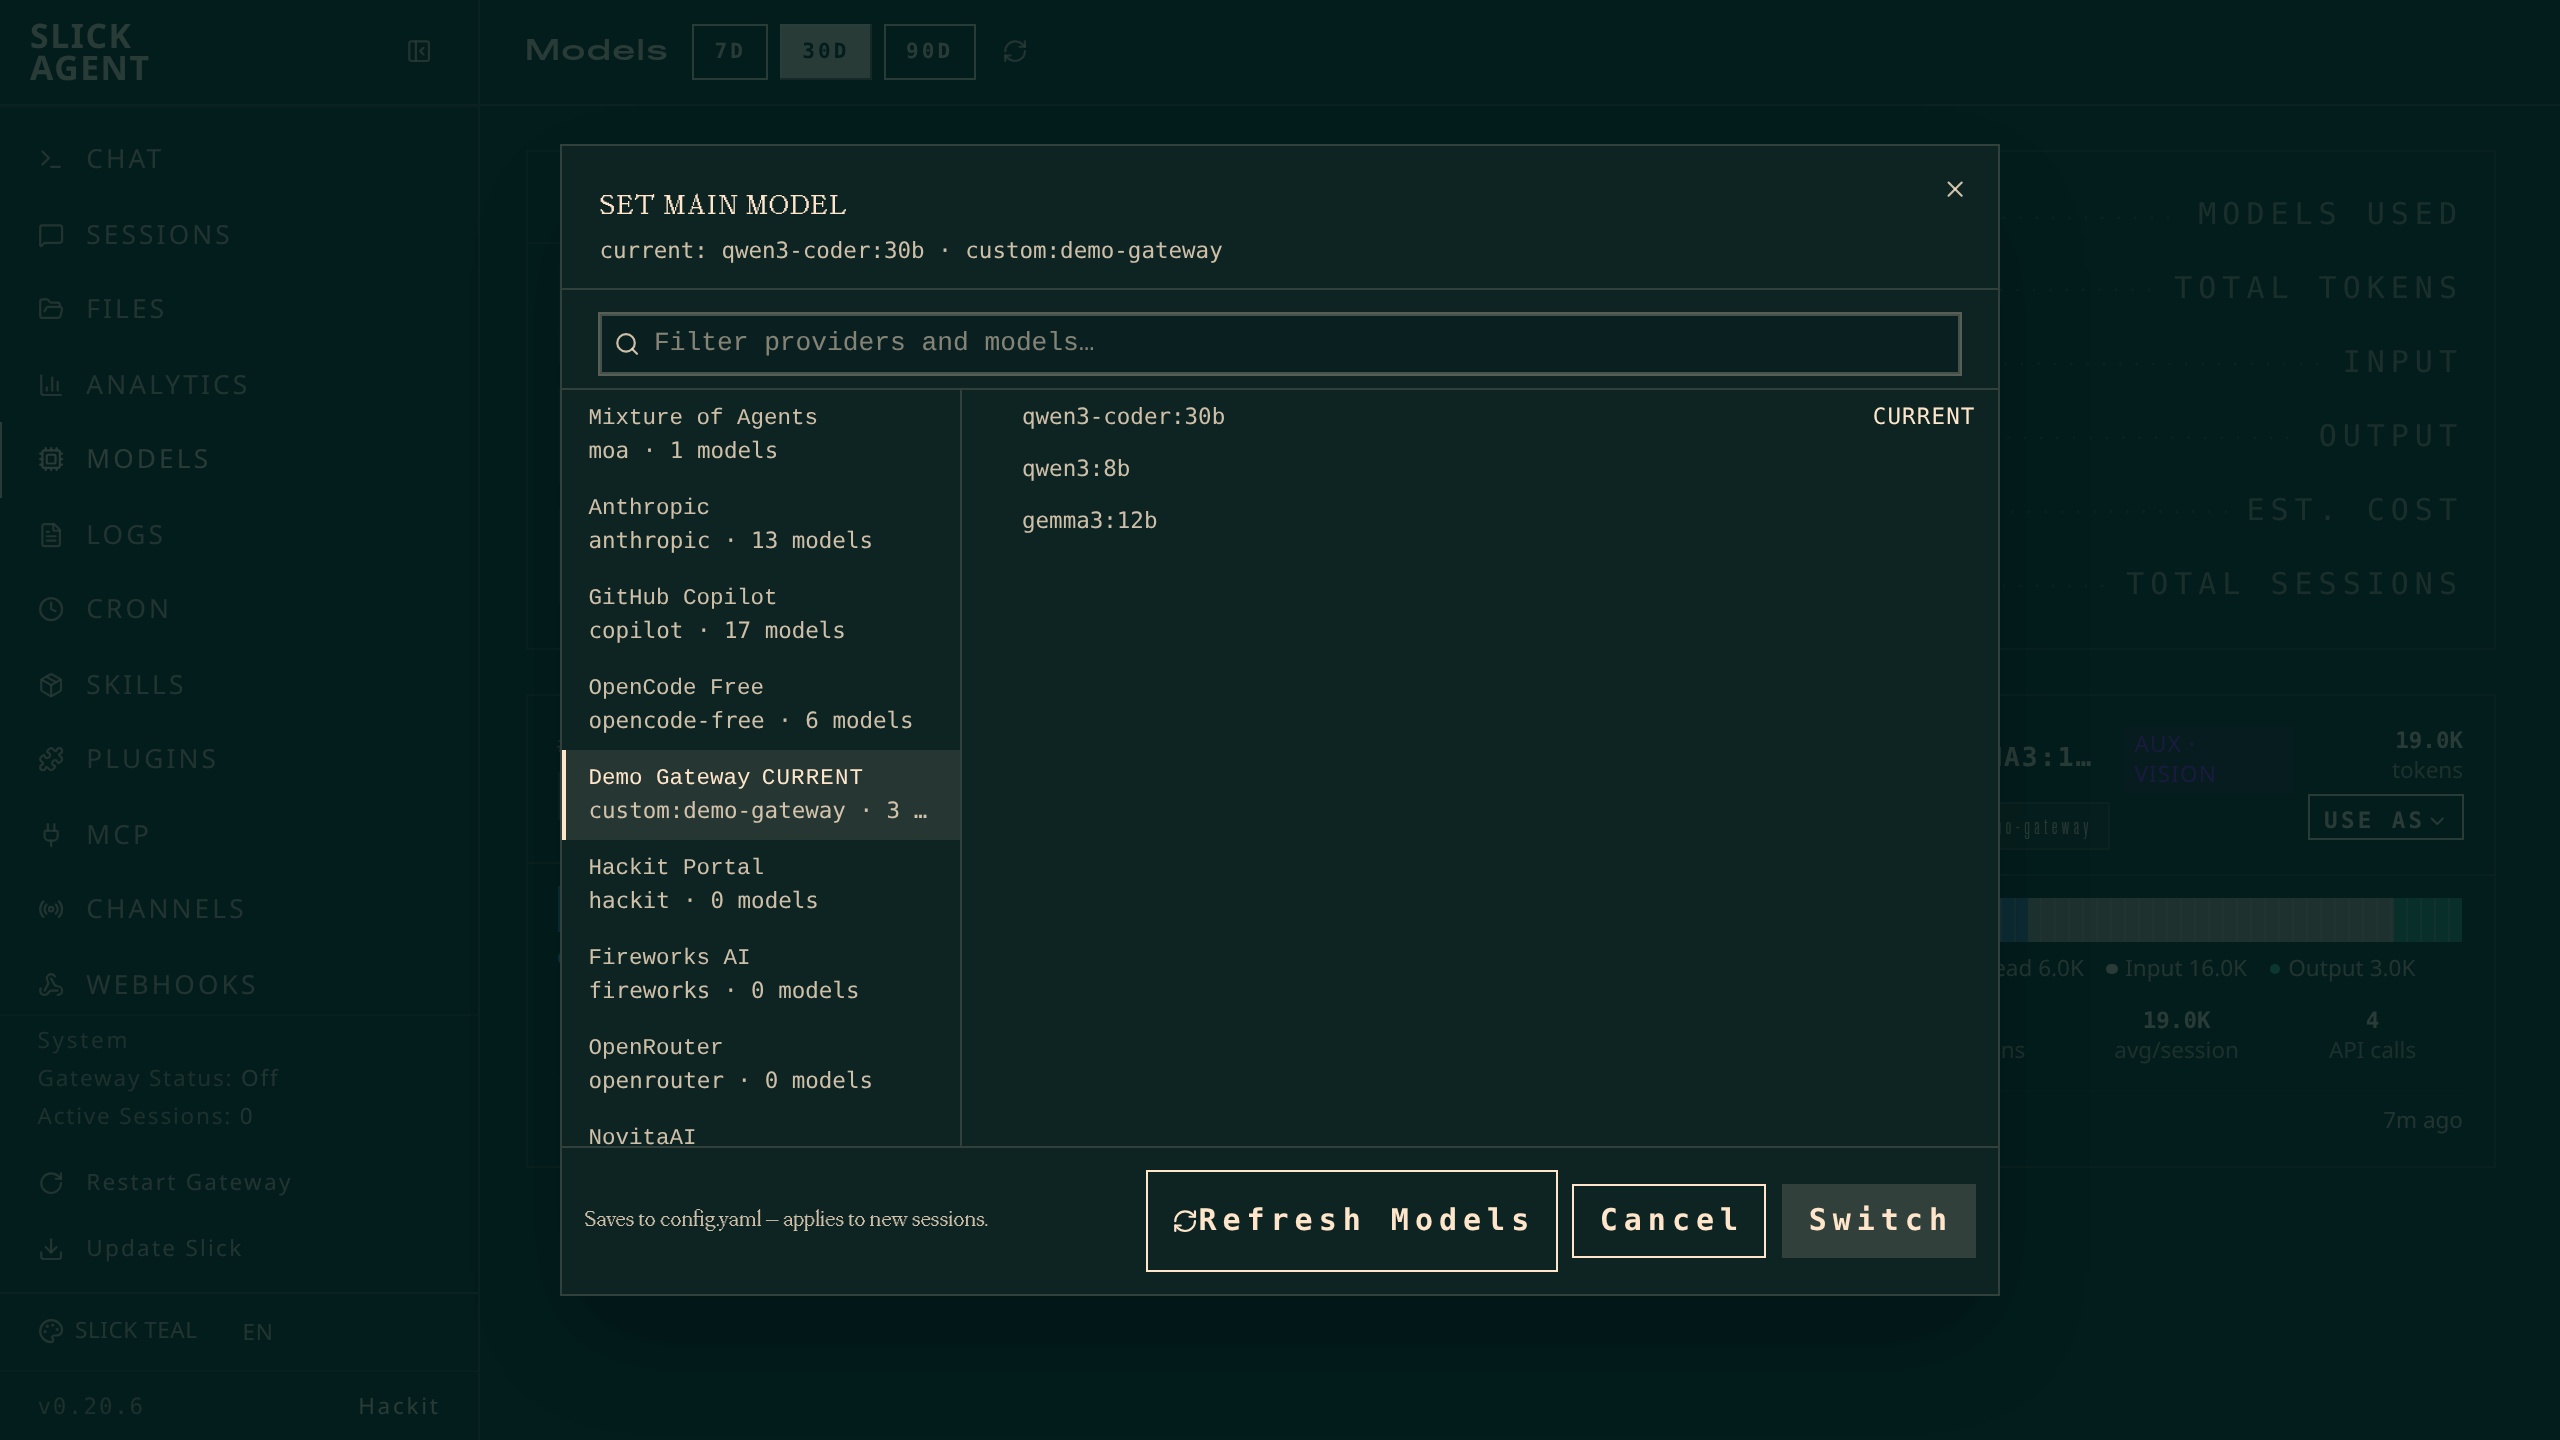Screen dimensions: 2560x1440
Task: Select the 30D time range
Action: (x=825, y=51)
